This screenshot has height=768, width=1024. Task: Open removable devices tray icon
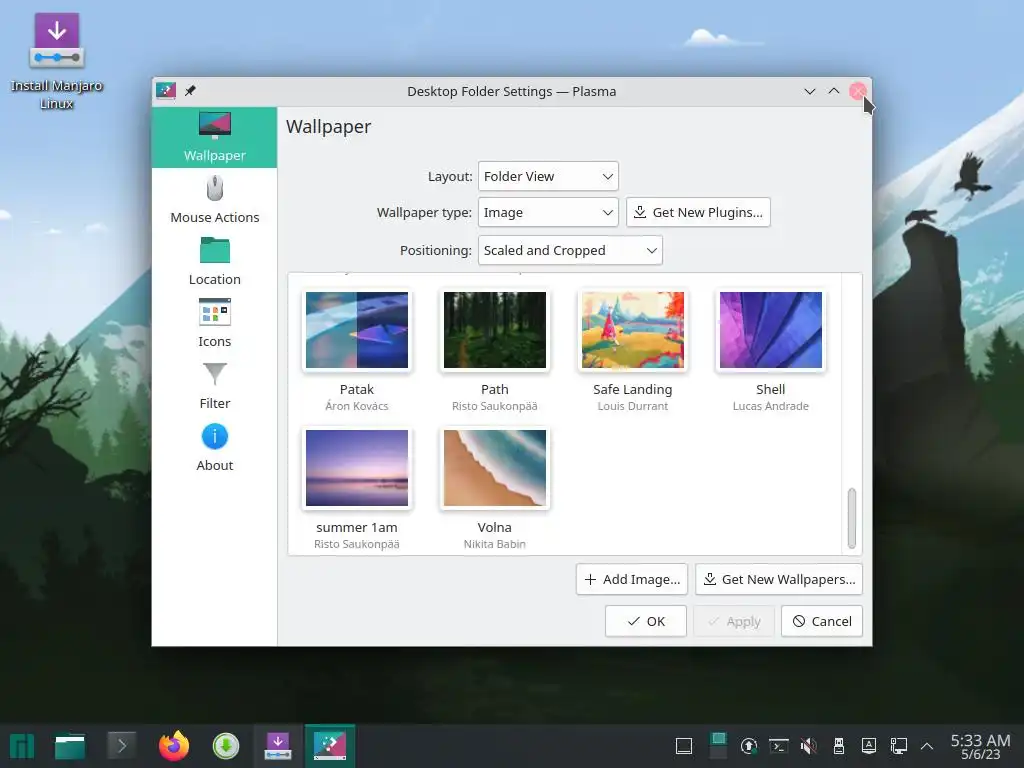[x=839, y=746]
